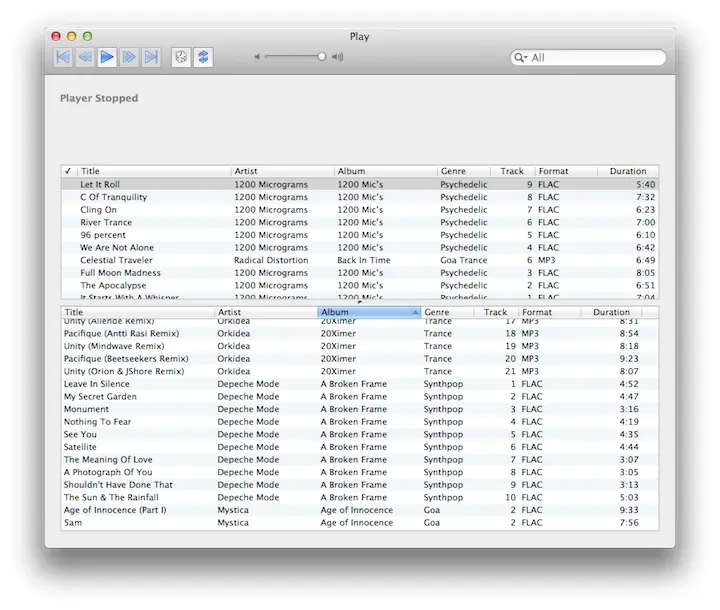Select 'Cling On' row
720x610 pixels.
pos(360,209)
